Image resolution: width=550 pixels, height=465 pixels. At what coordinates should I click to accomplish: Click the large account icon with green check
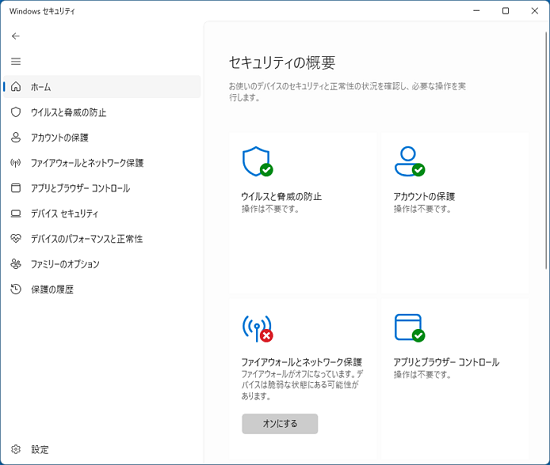click(410, 162)
